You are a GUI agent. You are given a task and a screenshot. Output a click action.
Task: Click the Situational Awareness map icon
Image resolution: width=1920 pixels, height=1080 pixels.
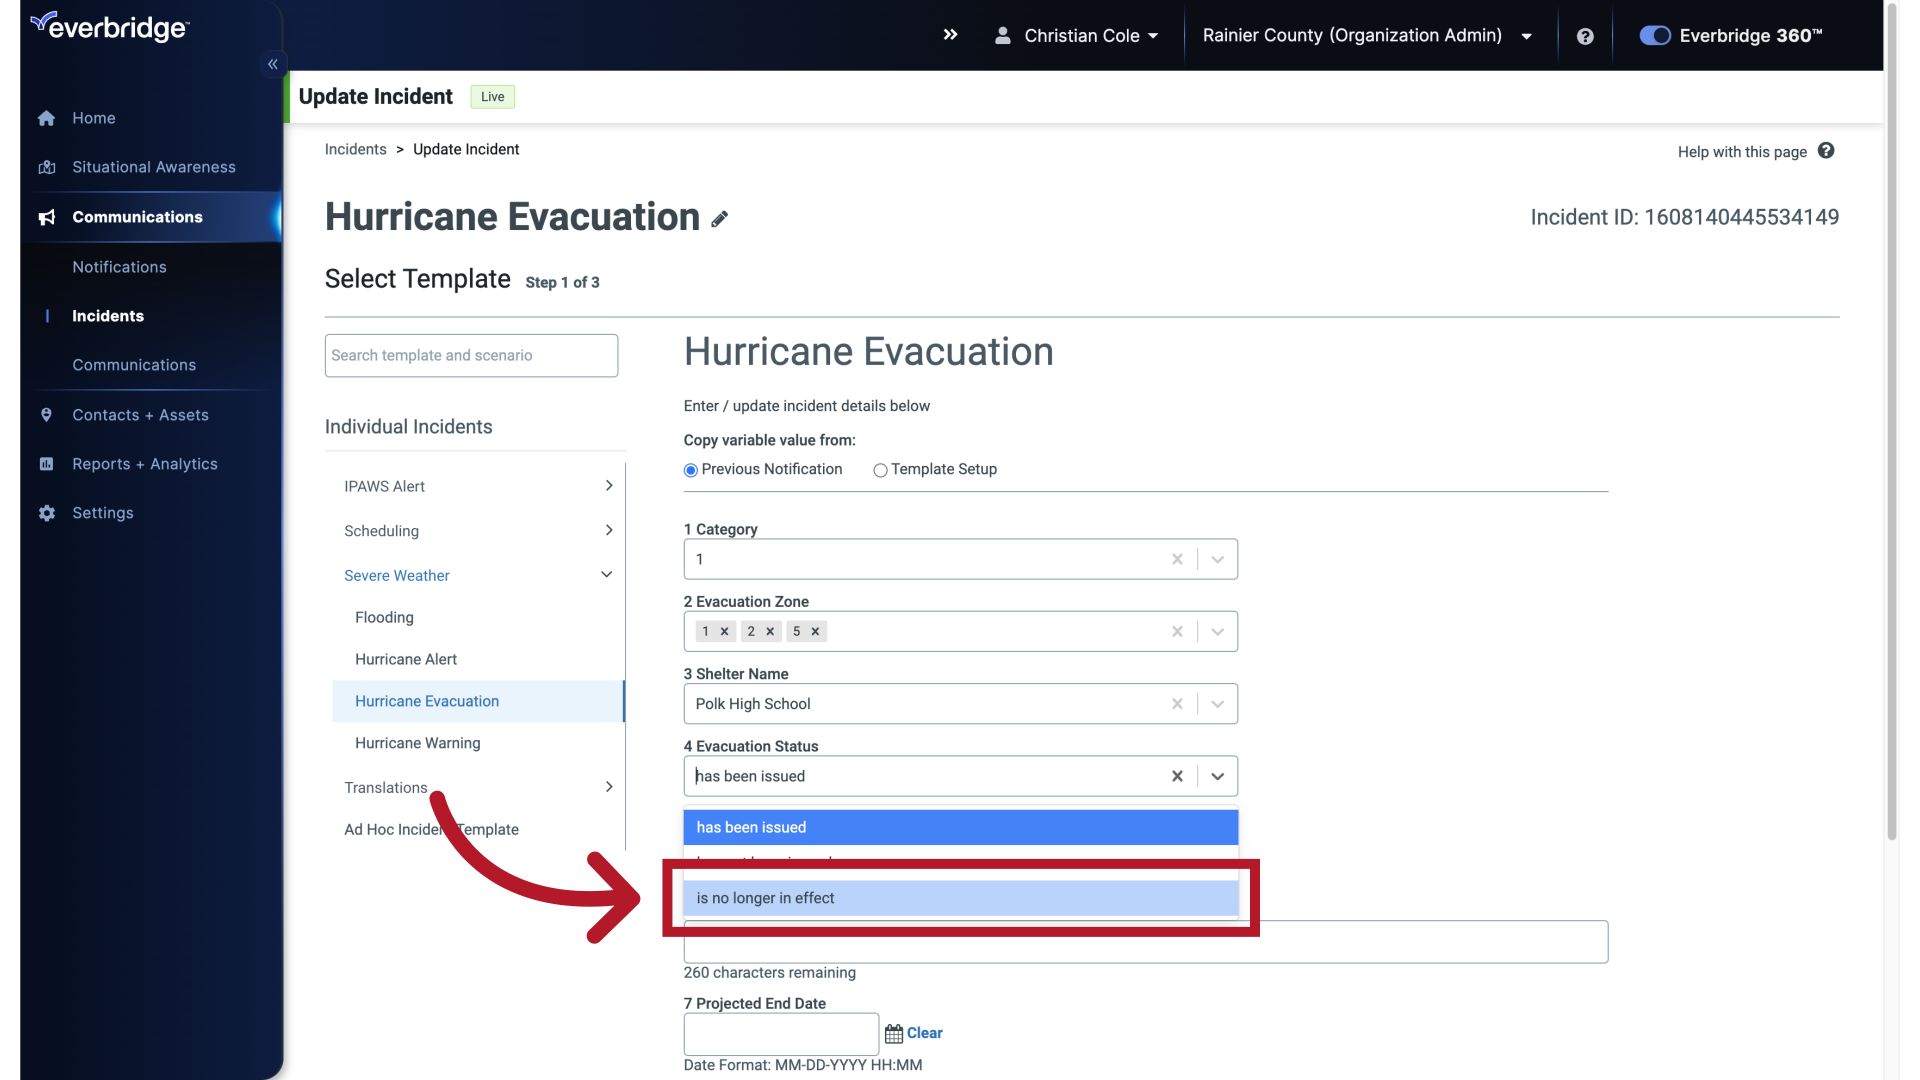point(46,167)
